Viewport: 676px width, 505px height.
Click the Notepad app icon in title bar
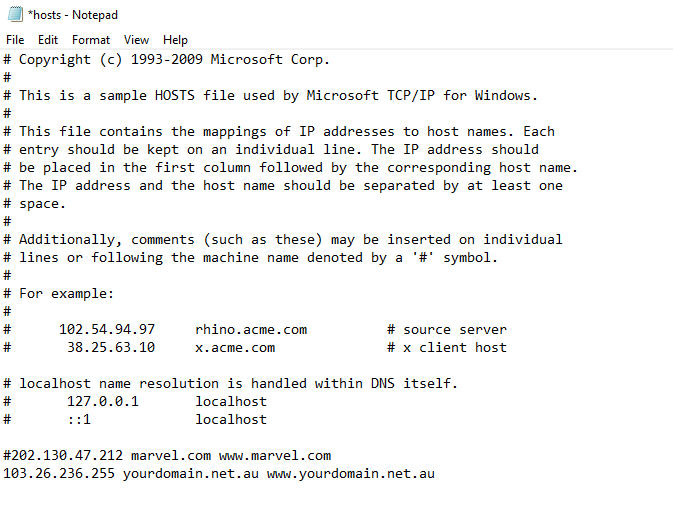click(x=15, y=14)
